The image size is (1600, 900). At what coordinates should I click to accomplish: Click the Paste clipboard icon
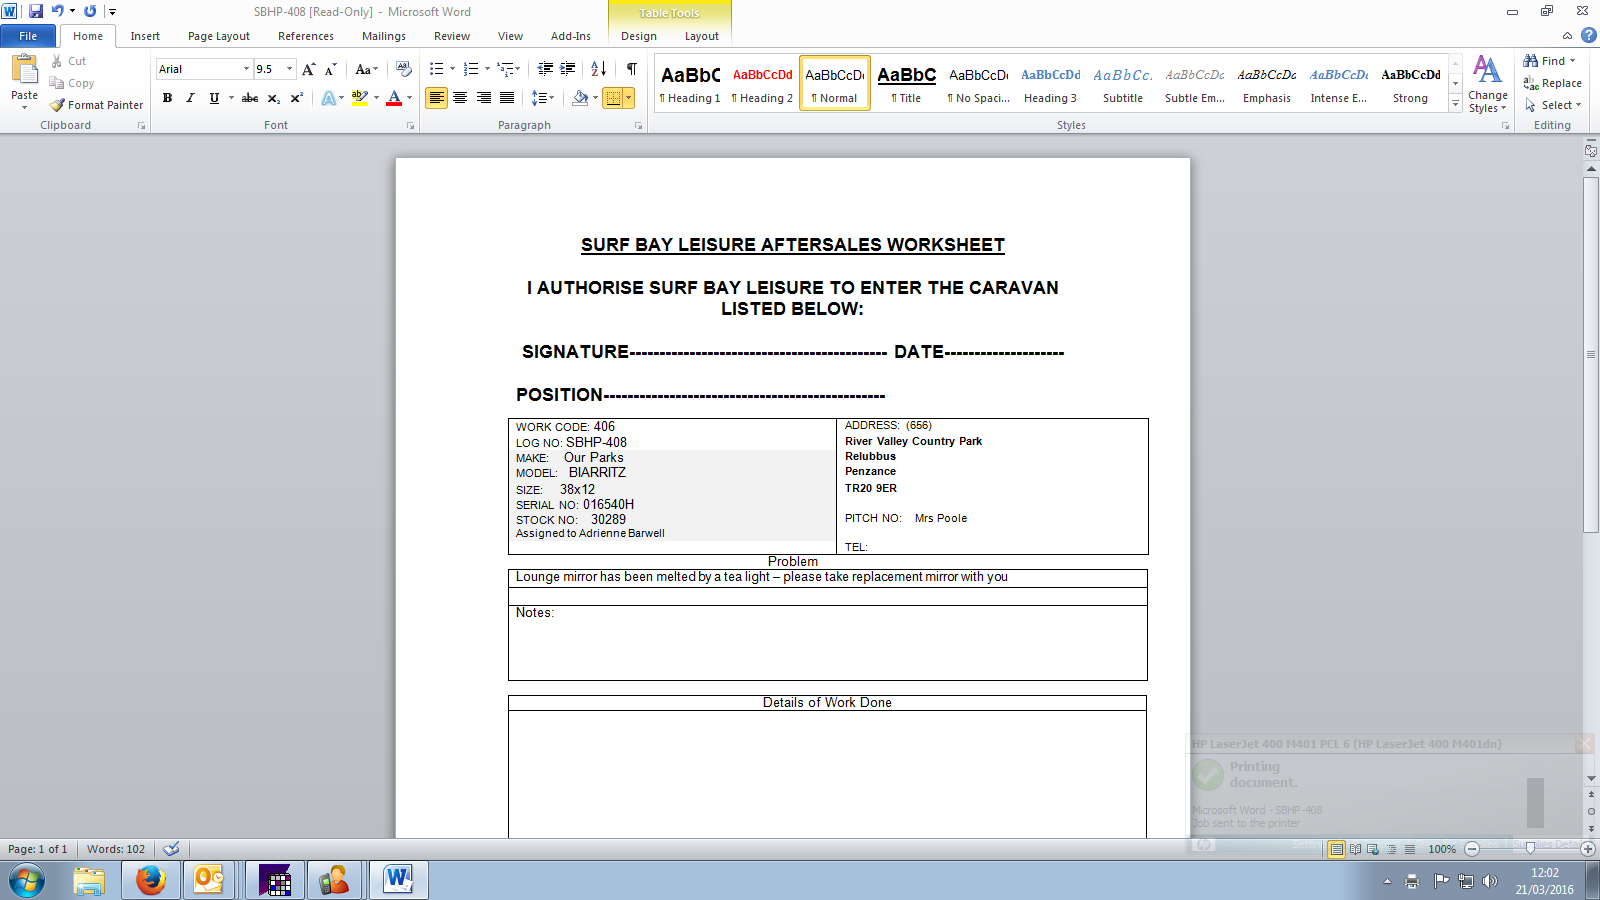pyautogui.click(x=25, y=69)
